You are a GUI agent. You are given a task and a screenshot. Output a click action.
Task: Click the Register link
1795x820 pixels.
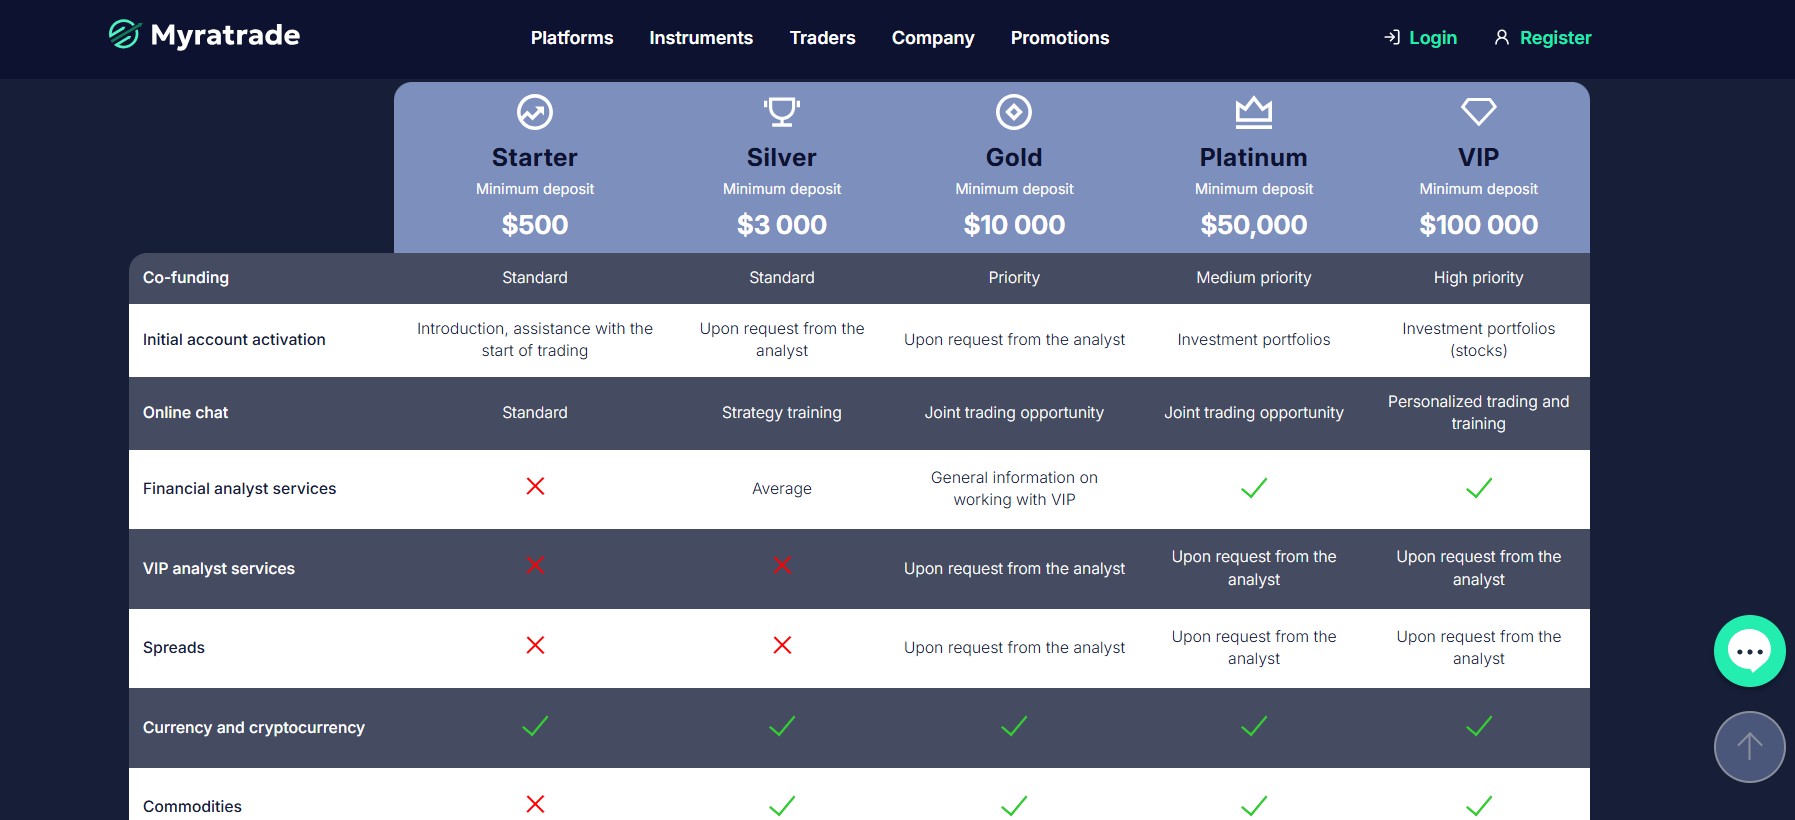point(1555,38)
